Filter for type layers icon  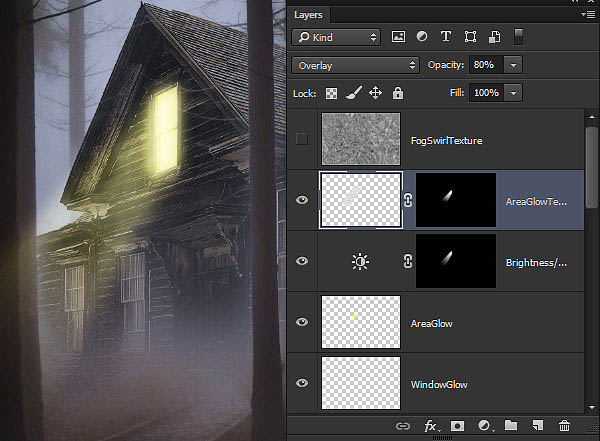pyautogui.click(x=446, y=37)
